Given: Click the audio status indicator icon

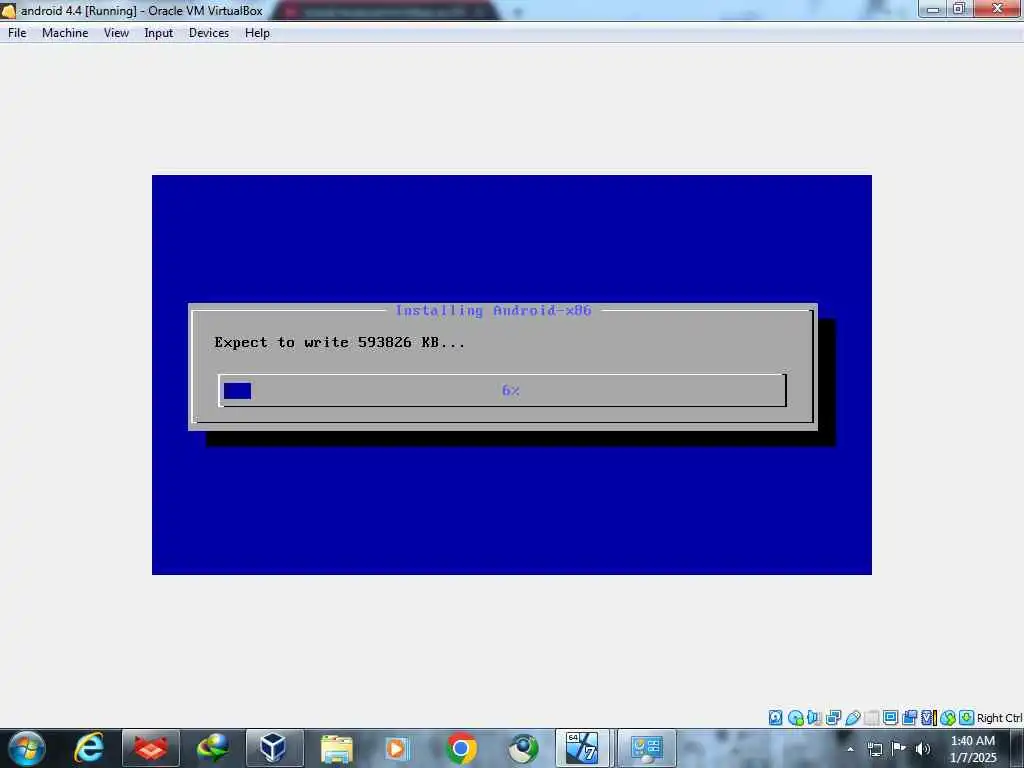Looking at the screenshot, I should pyautogui.click(x=814, y=718).
